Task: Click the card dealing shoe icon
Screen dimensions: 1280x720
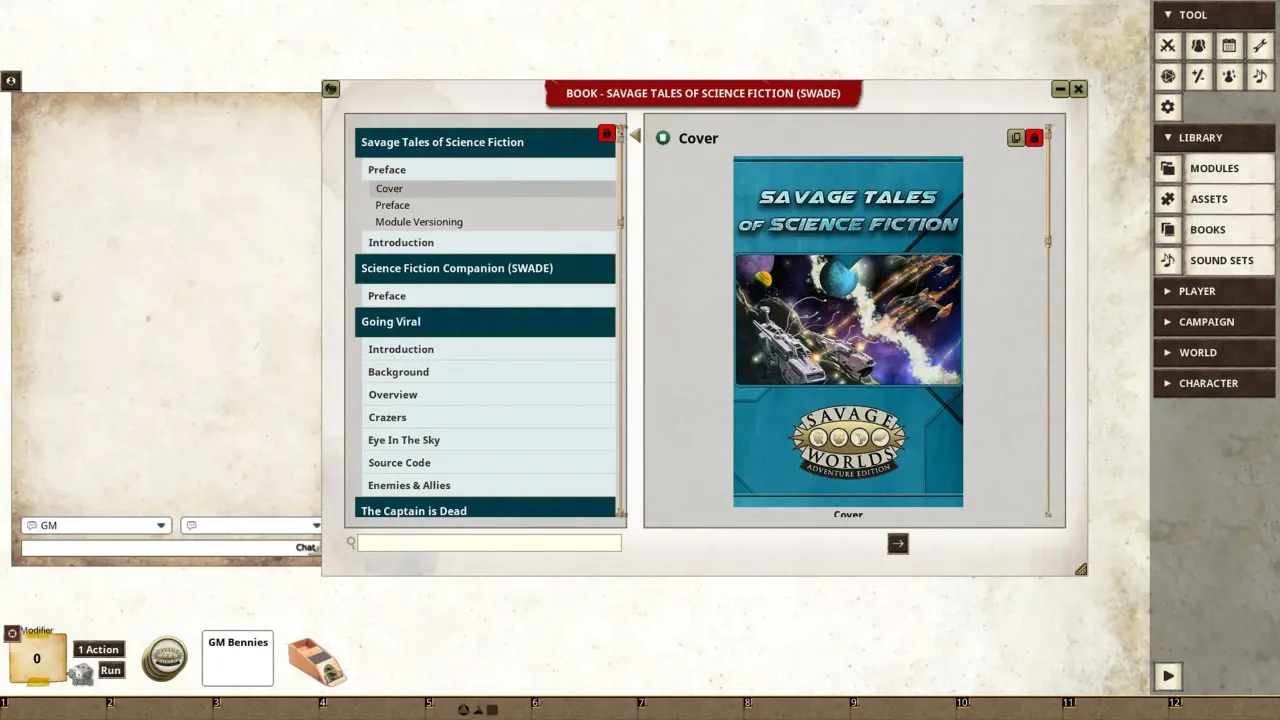Action: click(x=316, y=661)
